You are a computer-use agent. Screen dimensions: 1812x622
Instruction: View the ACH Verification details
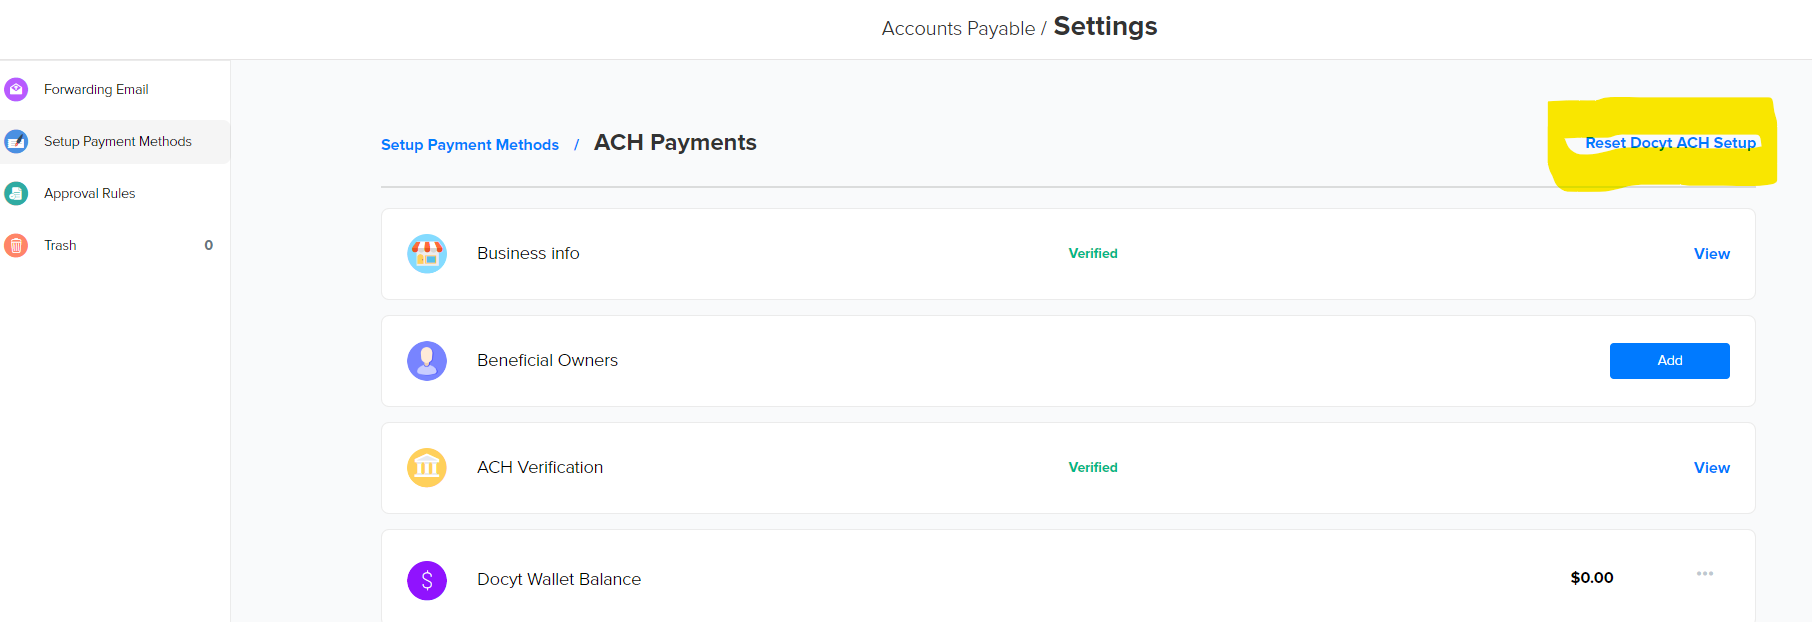1711,467
